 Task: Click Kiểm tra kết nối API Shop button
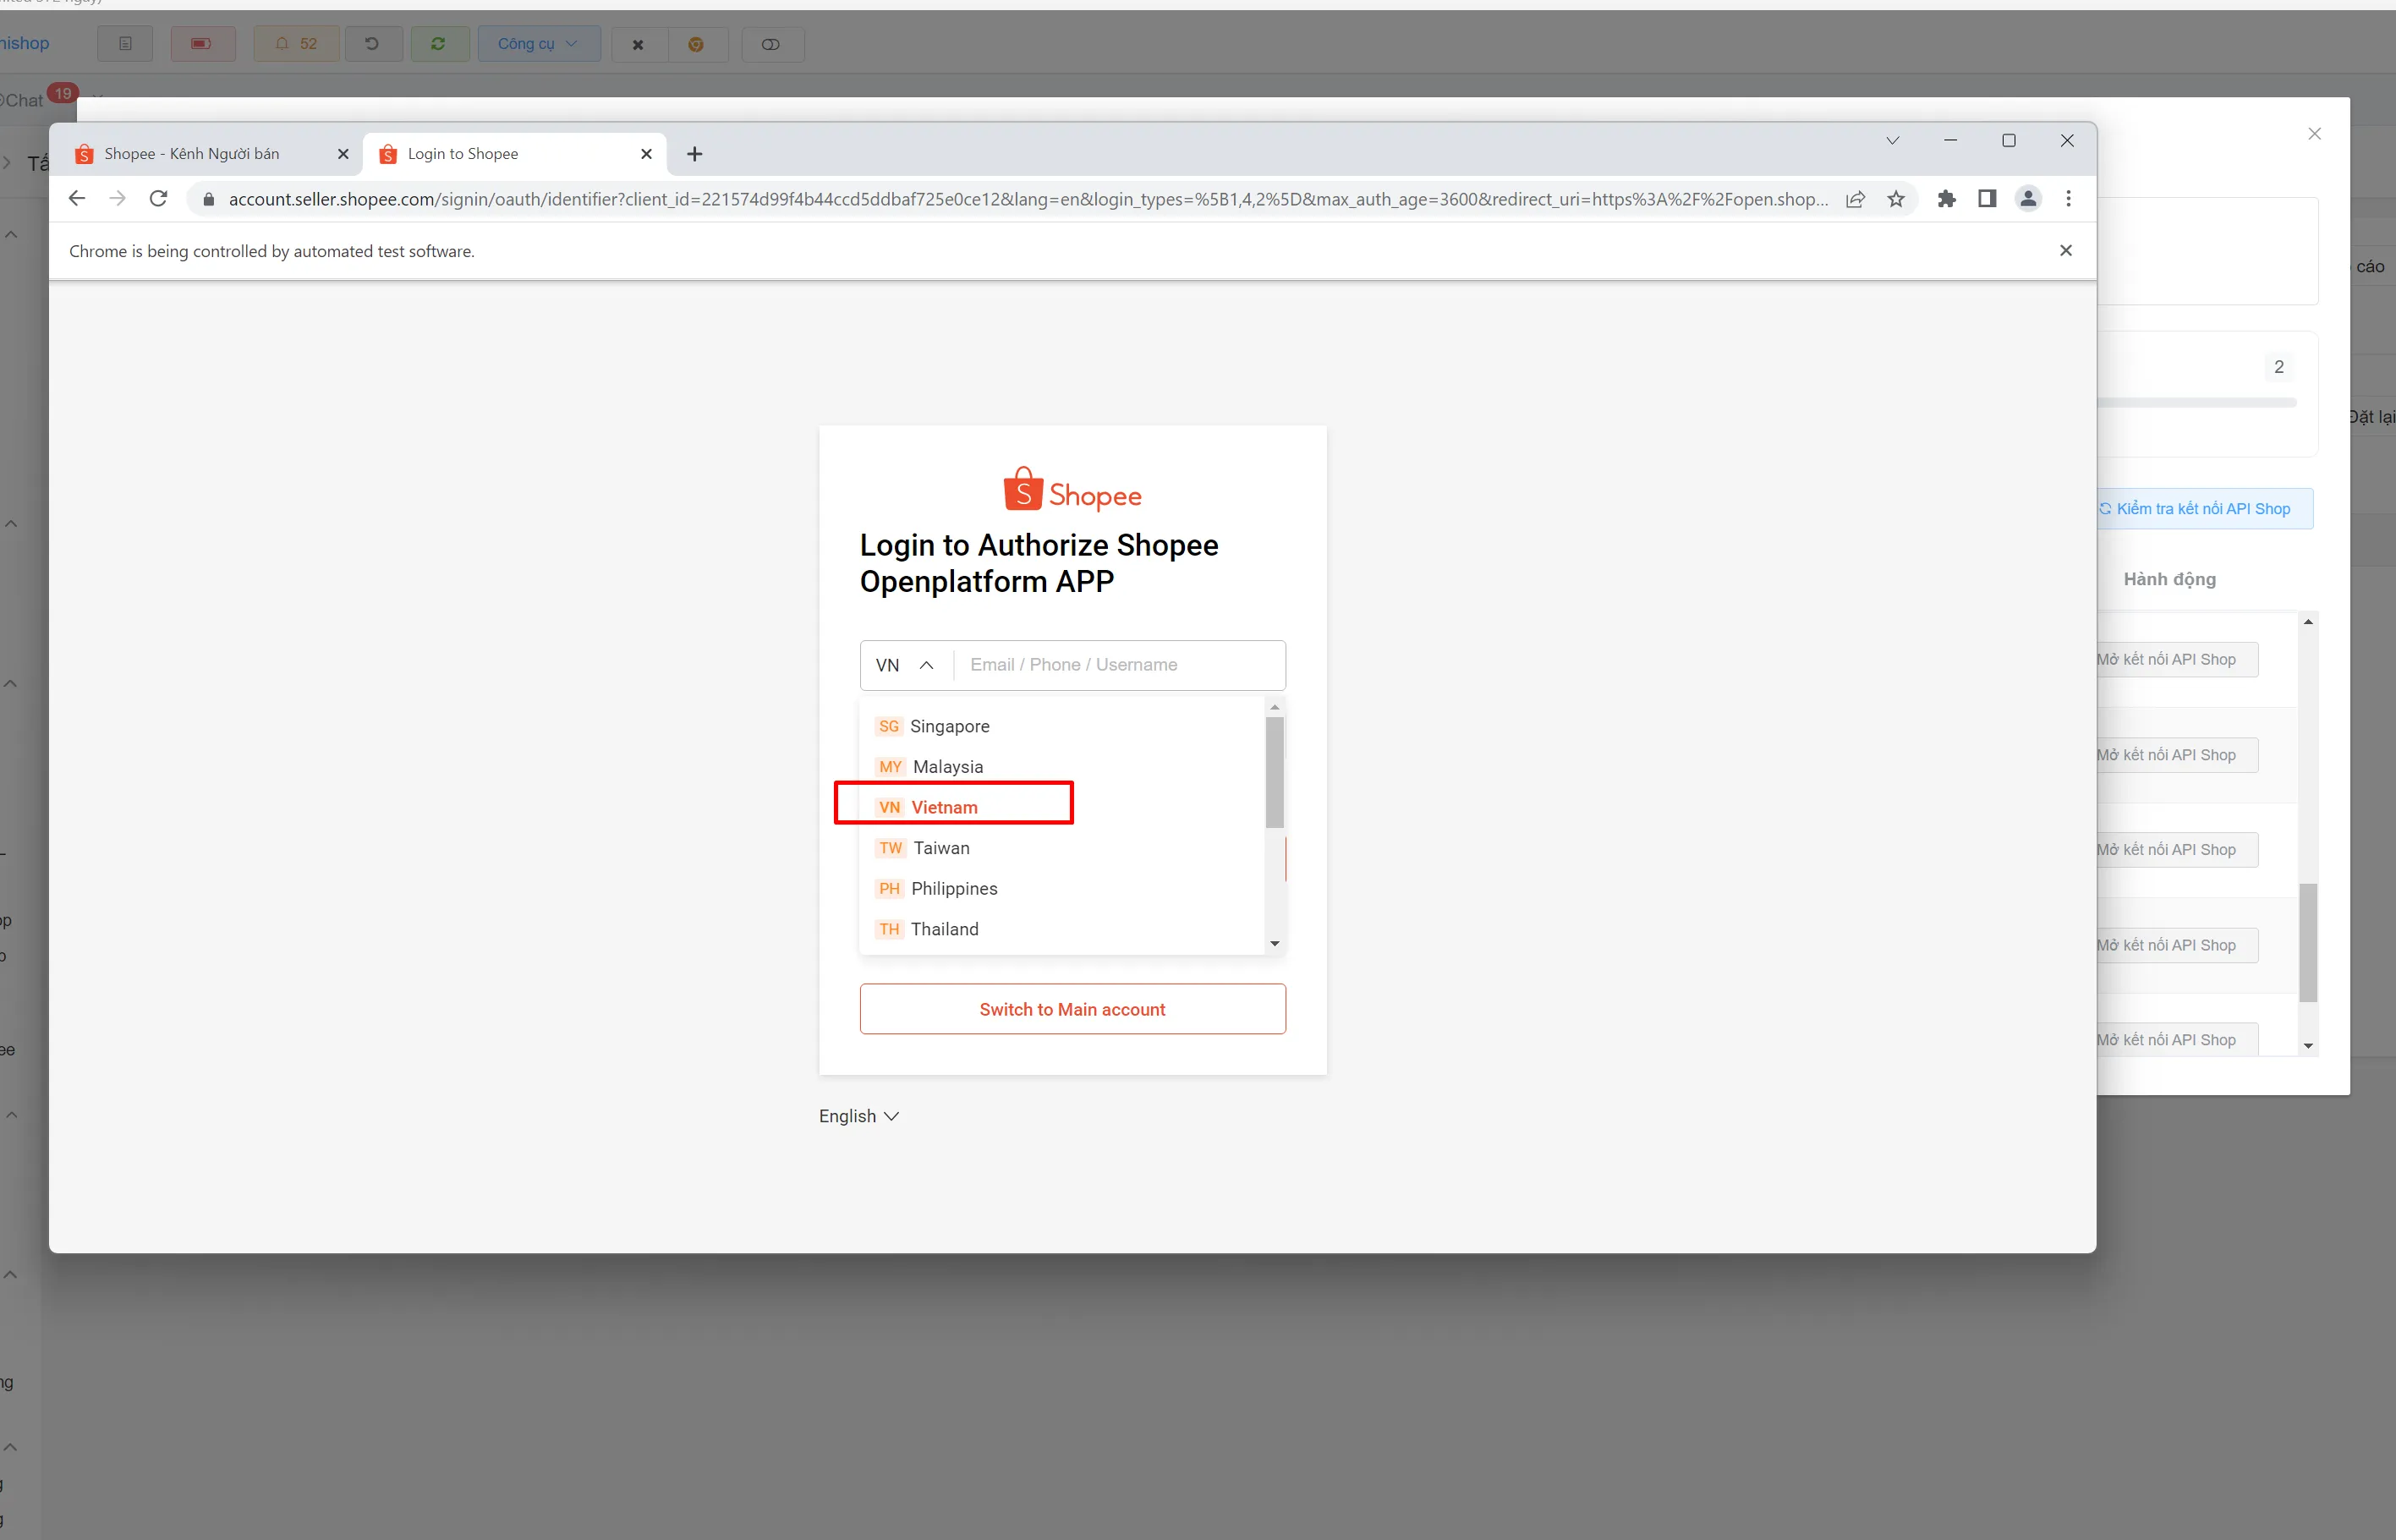tap(2203, 509)
